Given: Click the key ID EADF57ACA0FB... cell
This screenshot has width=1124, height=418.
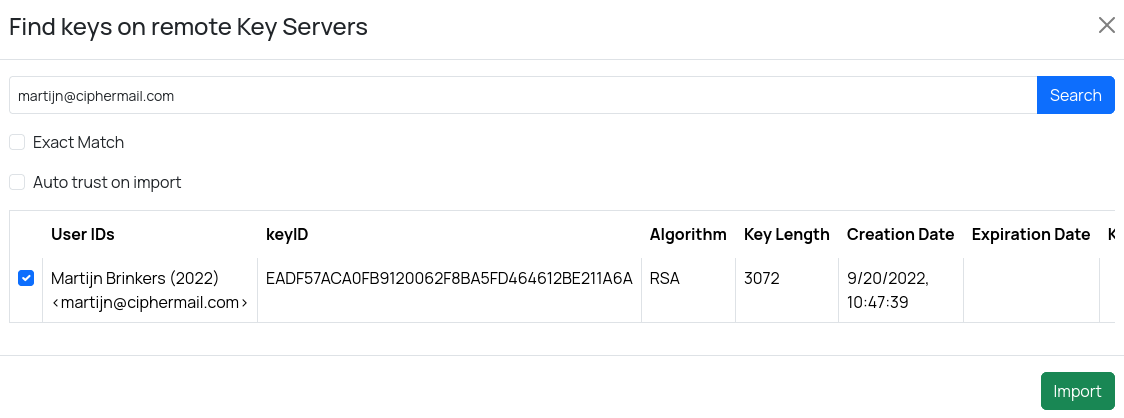Looking at the screenshot, I should (449, 278).
